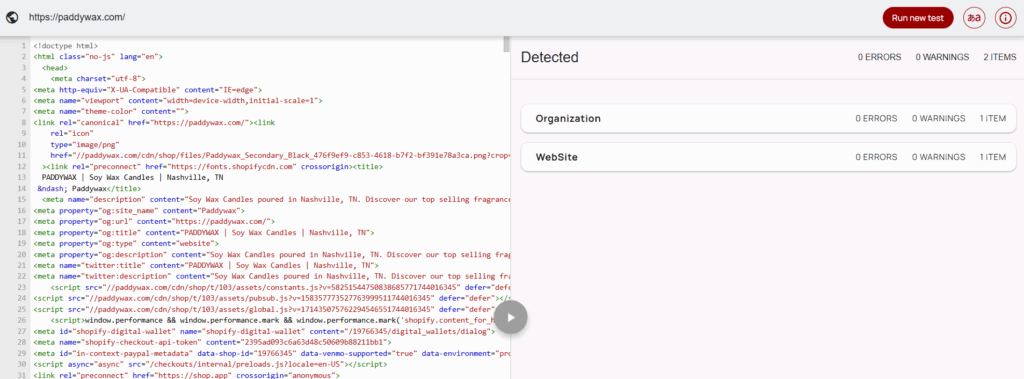Click the 0 ERRORS summary in Detected header

click(x=880, y=58)
